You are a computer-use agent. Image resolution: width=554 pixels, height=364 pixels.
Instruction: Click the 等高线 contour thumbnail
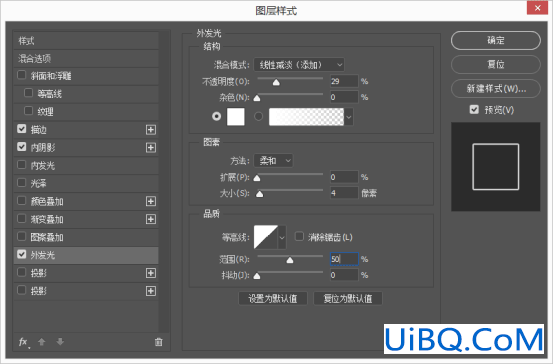tap(266, 237)
